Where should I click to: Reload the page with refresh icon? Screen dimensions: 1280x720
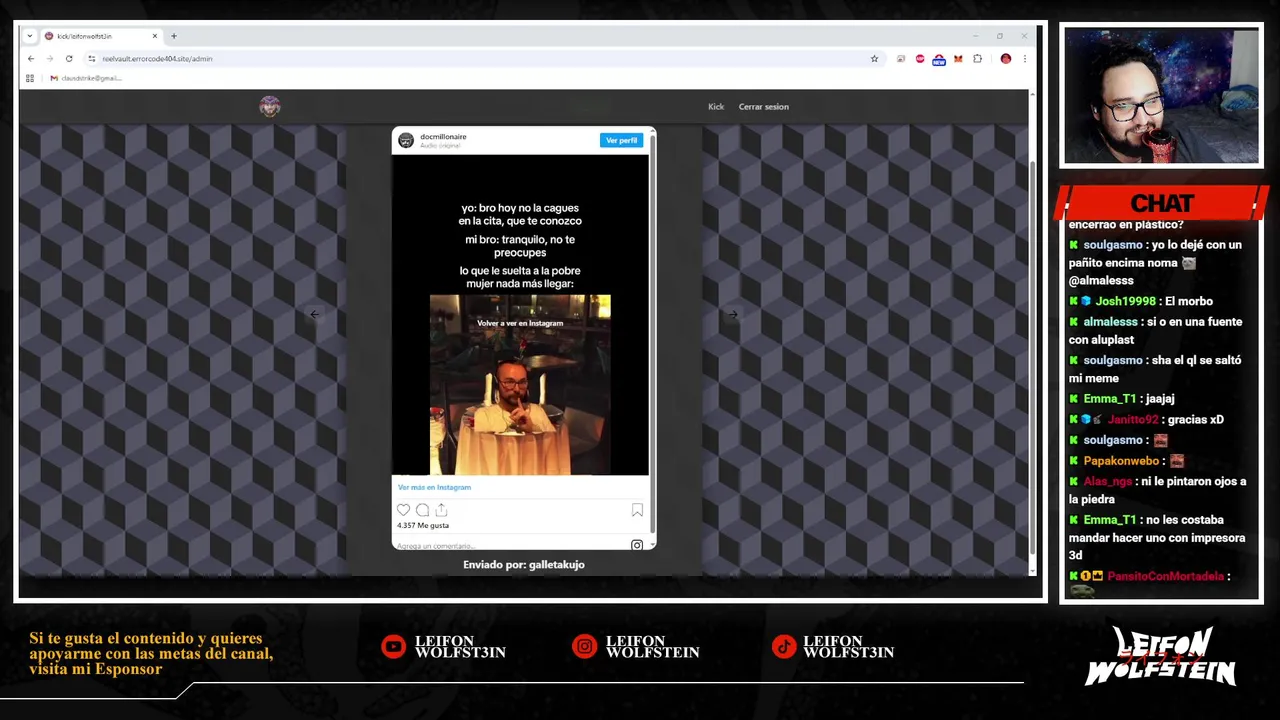tap(69, 59)
